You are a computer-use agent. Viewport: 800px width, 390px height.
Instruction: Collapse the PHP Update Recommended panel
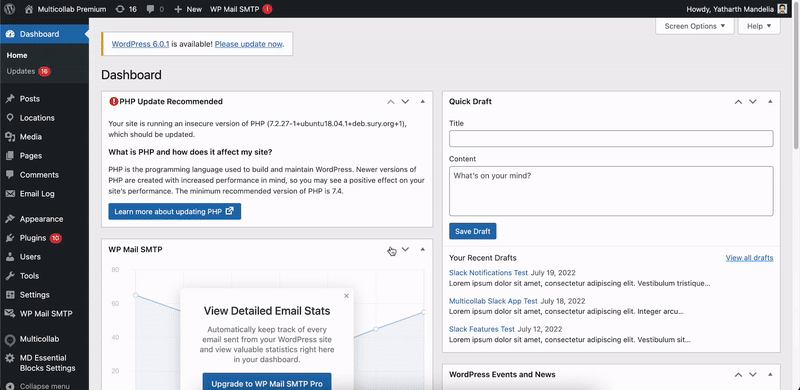pyautogui.click(x=422, y=102)
